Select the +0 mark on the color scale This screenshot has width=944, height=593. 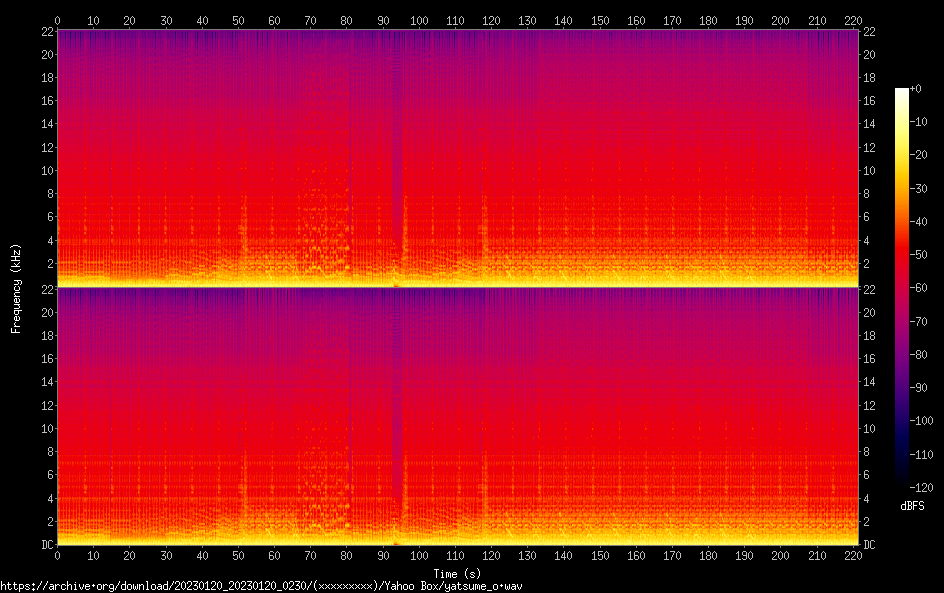[916, 89]
